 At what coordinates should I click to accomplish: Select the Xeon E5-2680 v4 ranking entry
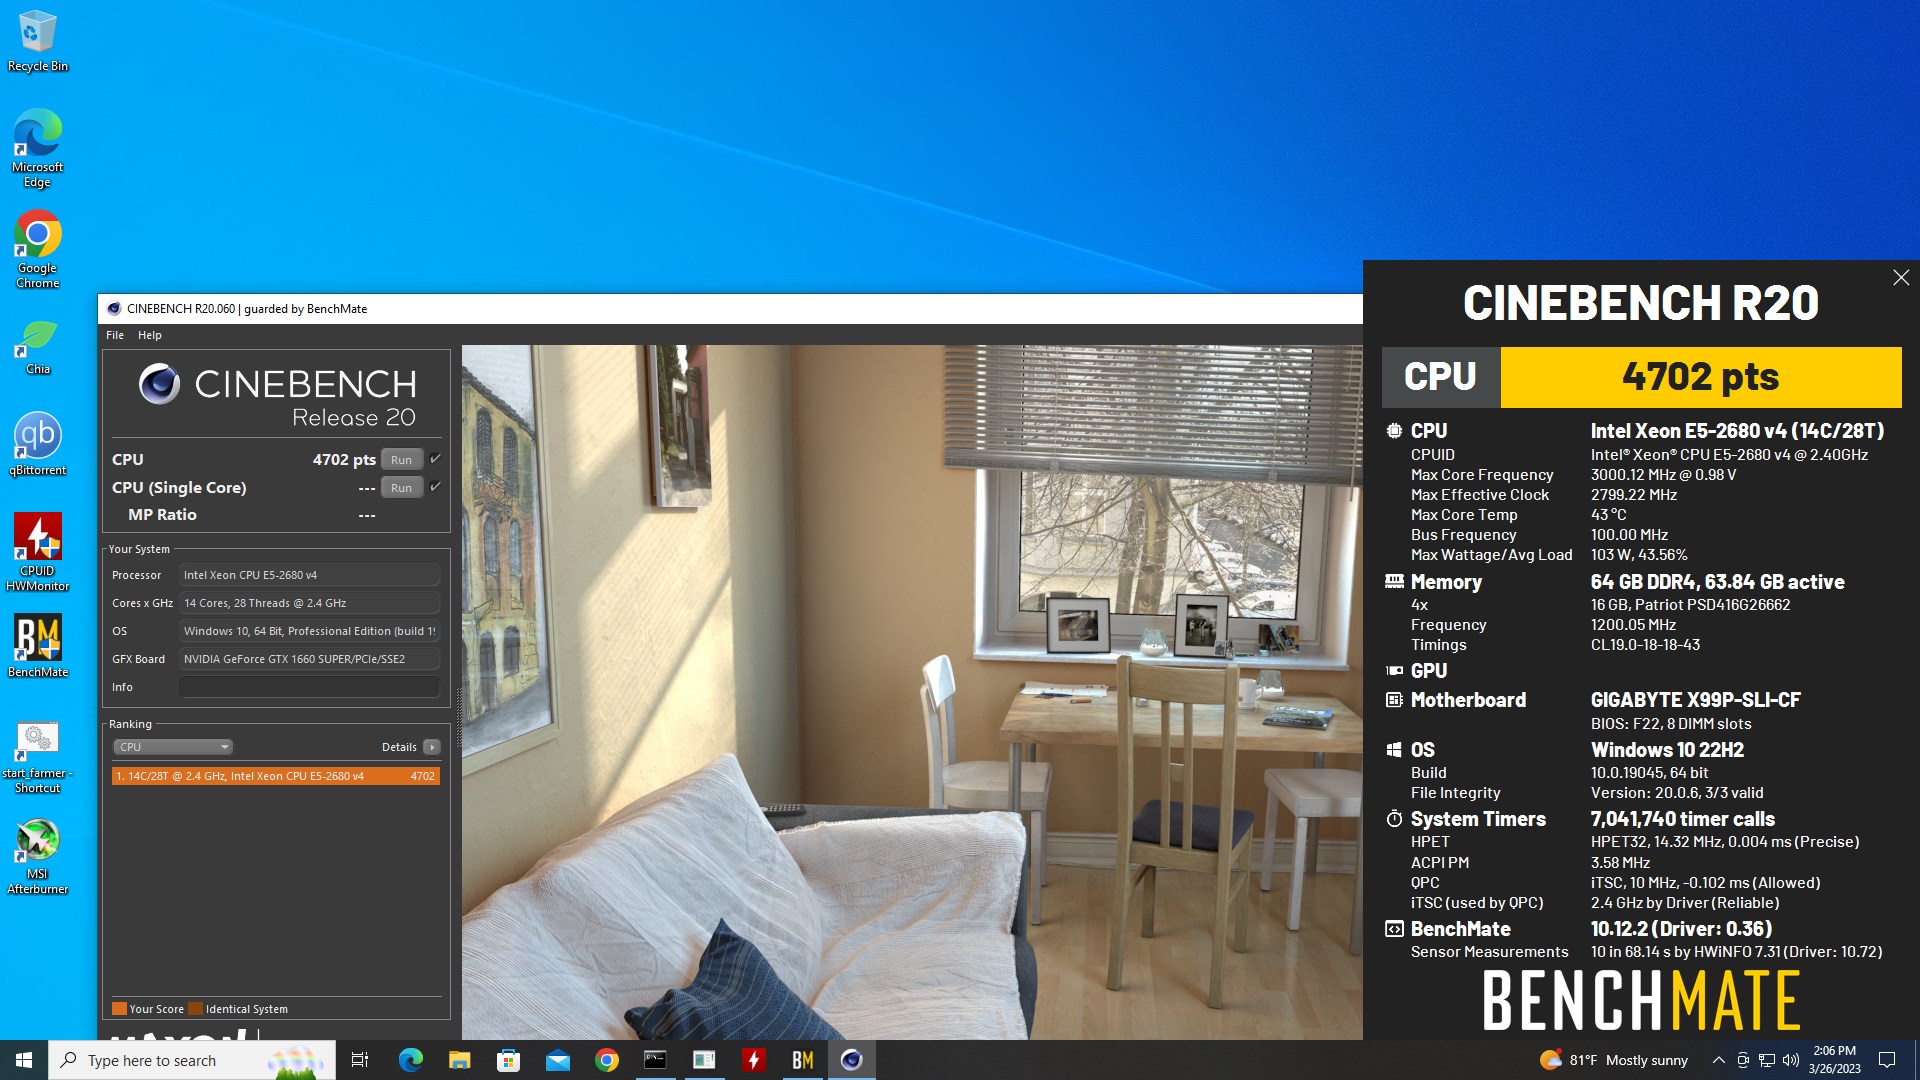pyautogui.click(x=276, y=776)
